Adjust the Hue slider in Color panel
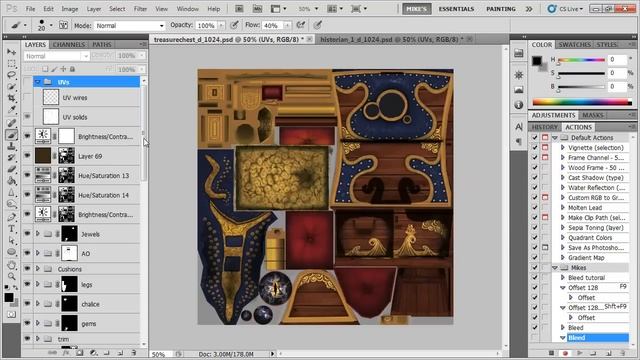Image resolution: width=640 pixels, height=360 pixels. (581, 60)
